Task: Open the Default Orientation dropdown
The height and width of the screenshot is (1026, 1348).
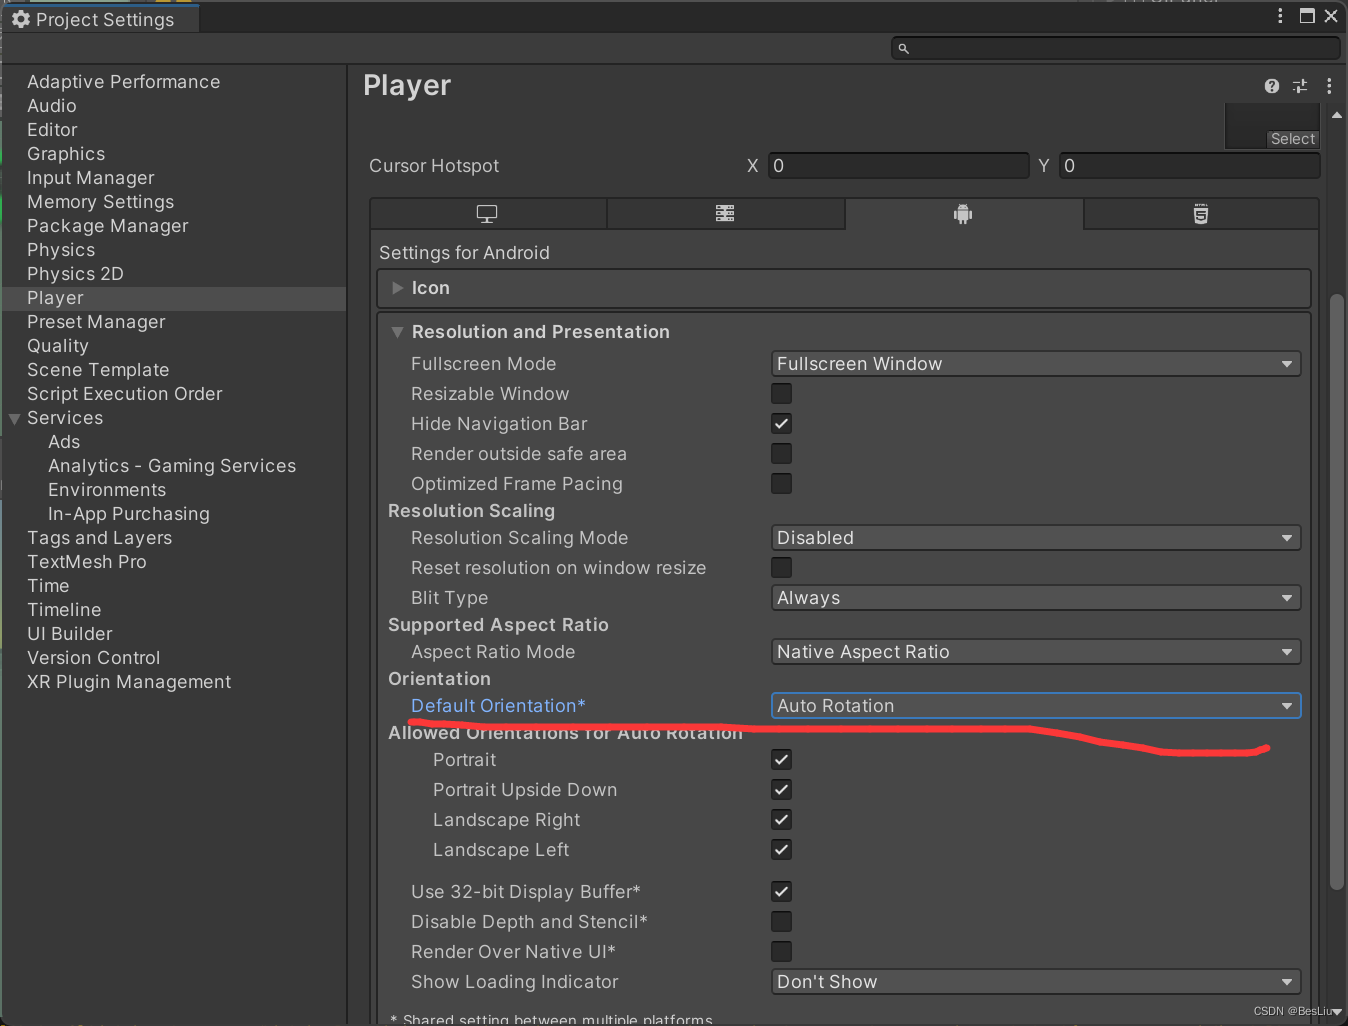Action: point(1035,705)
